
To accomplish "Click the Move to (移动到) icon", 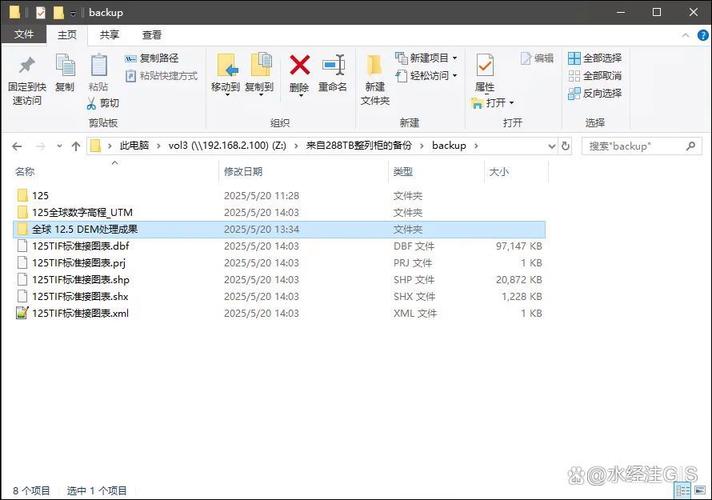I will click(226, 65).
